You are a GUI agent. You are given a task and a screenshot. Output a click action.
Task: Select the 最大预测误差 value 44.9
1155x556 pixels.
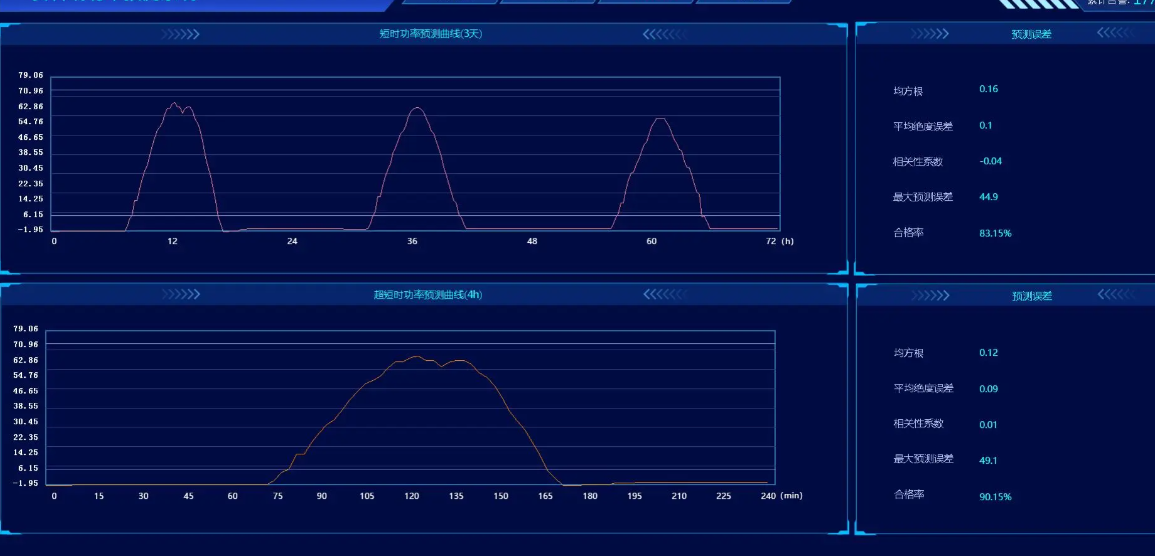(x=988, y=197)
